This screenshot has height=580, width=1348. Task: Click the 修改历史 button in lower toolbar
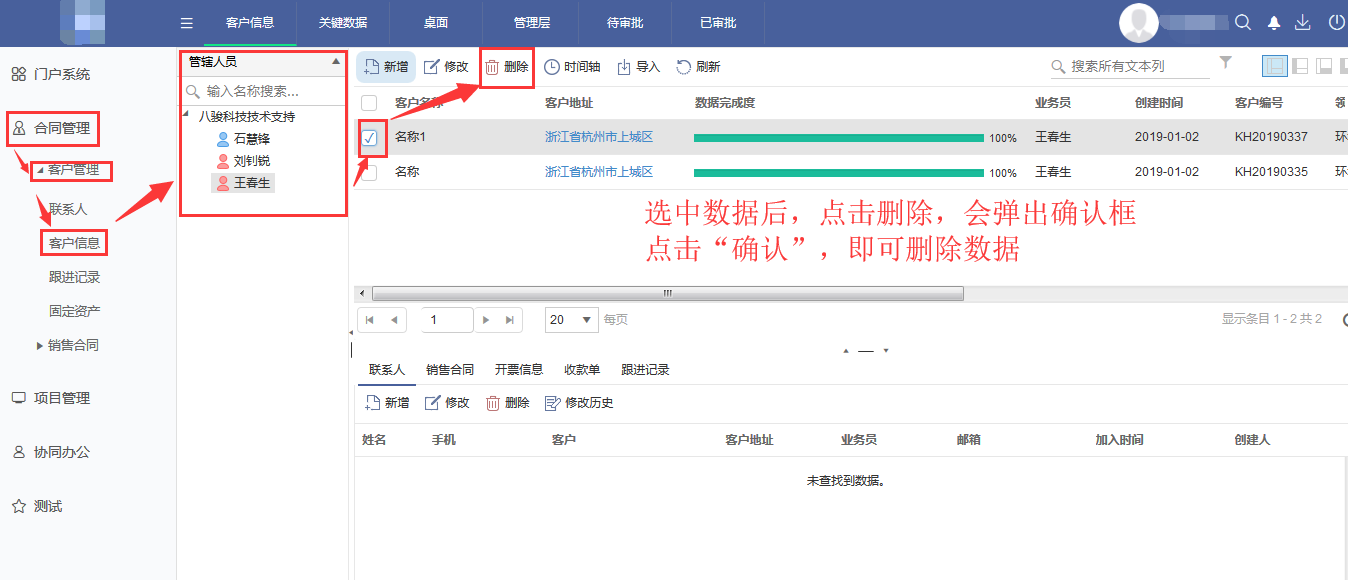point(579,403)
